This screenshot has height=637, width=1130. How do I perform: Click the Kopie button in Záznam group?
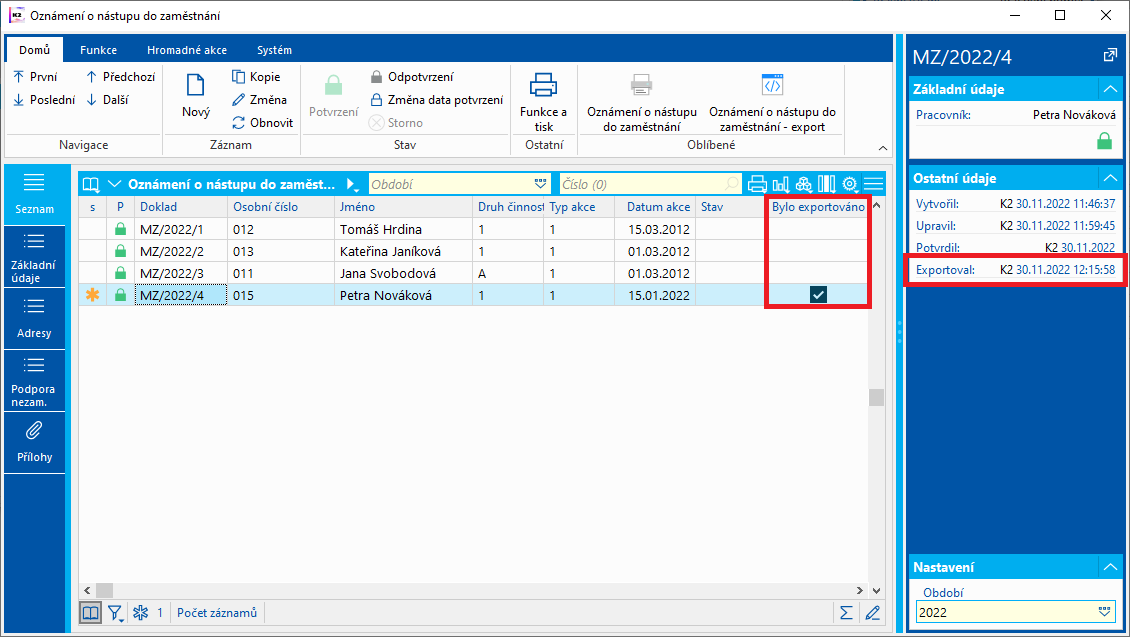coord(256,77)
